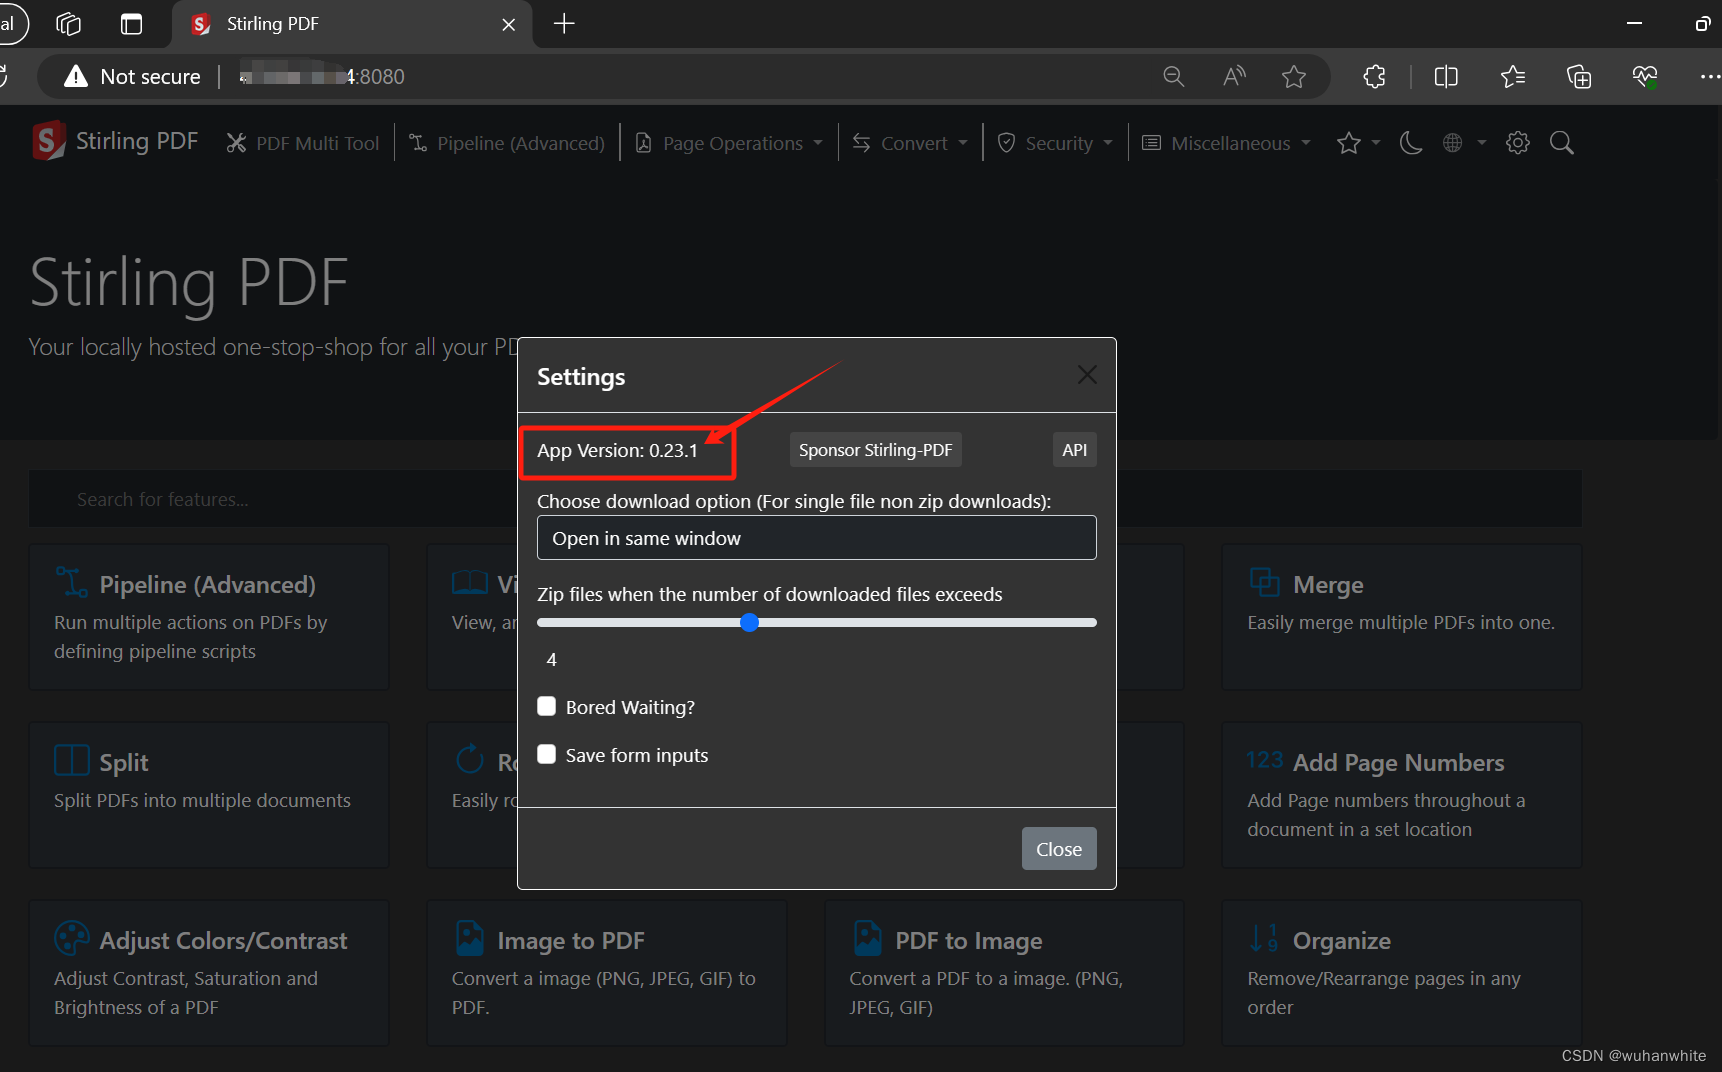Click the Sponsor Stirling-PDF button
Viewport: 1722px width, 1072px height.
(x=876, y=450)
